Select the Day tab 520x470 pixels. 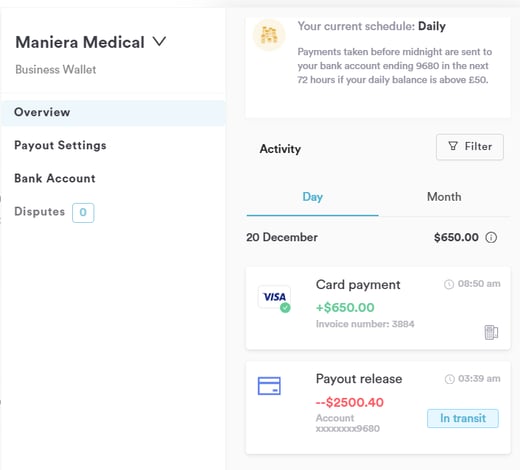pos(312,197)
